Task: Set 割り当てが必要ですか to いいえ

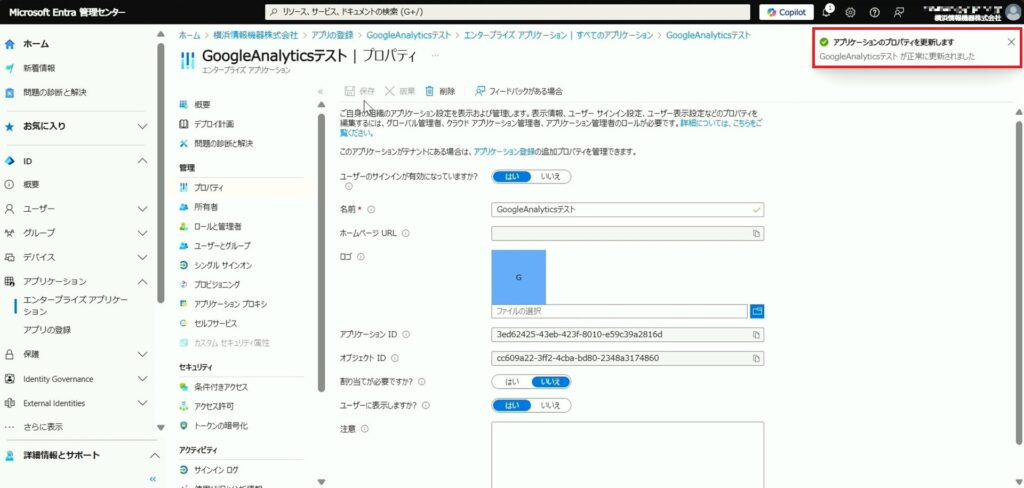Action: [x=551, y=382]
